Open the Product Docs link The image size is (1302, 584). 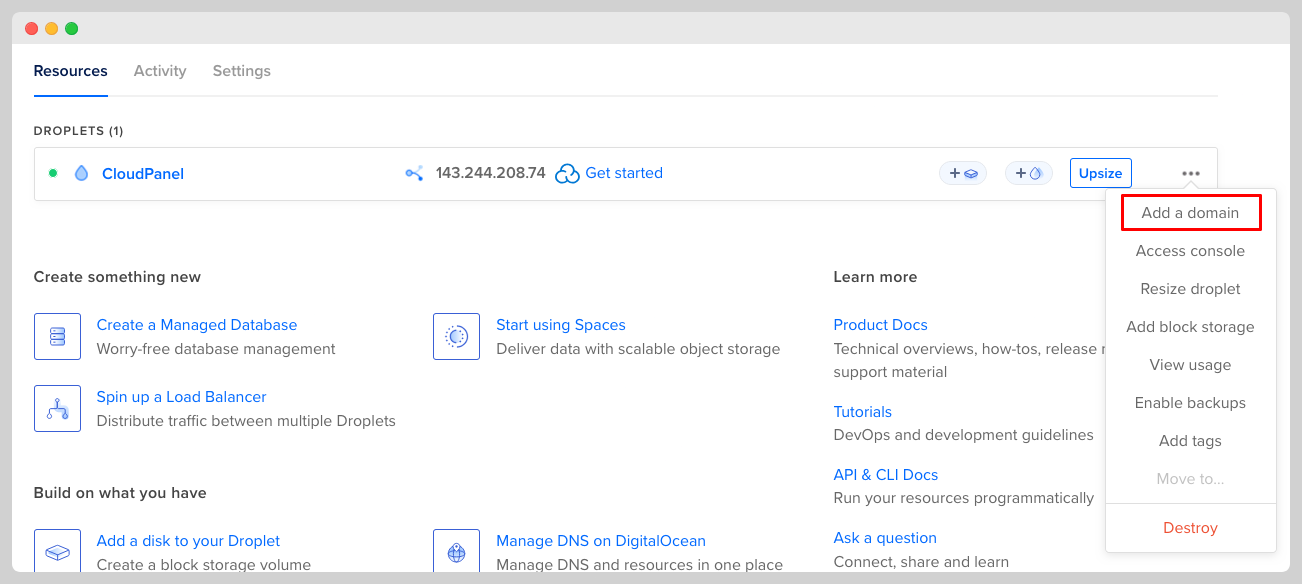pos(880,325)
